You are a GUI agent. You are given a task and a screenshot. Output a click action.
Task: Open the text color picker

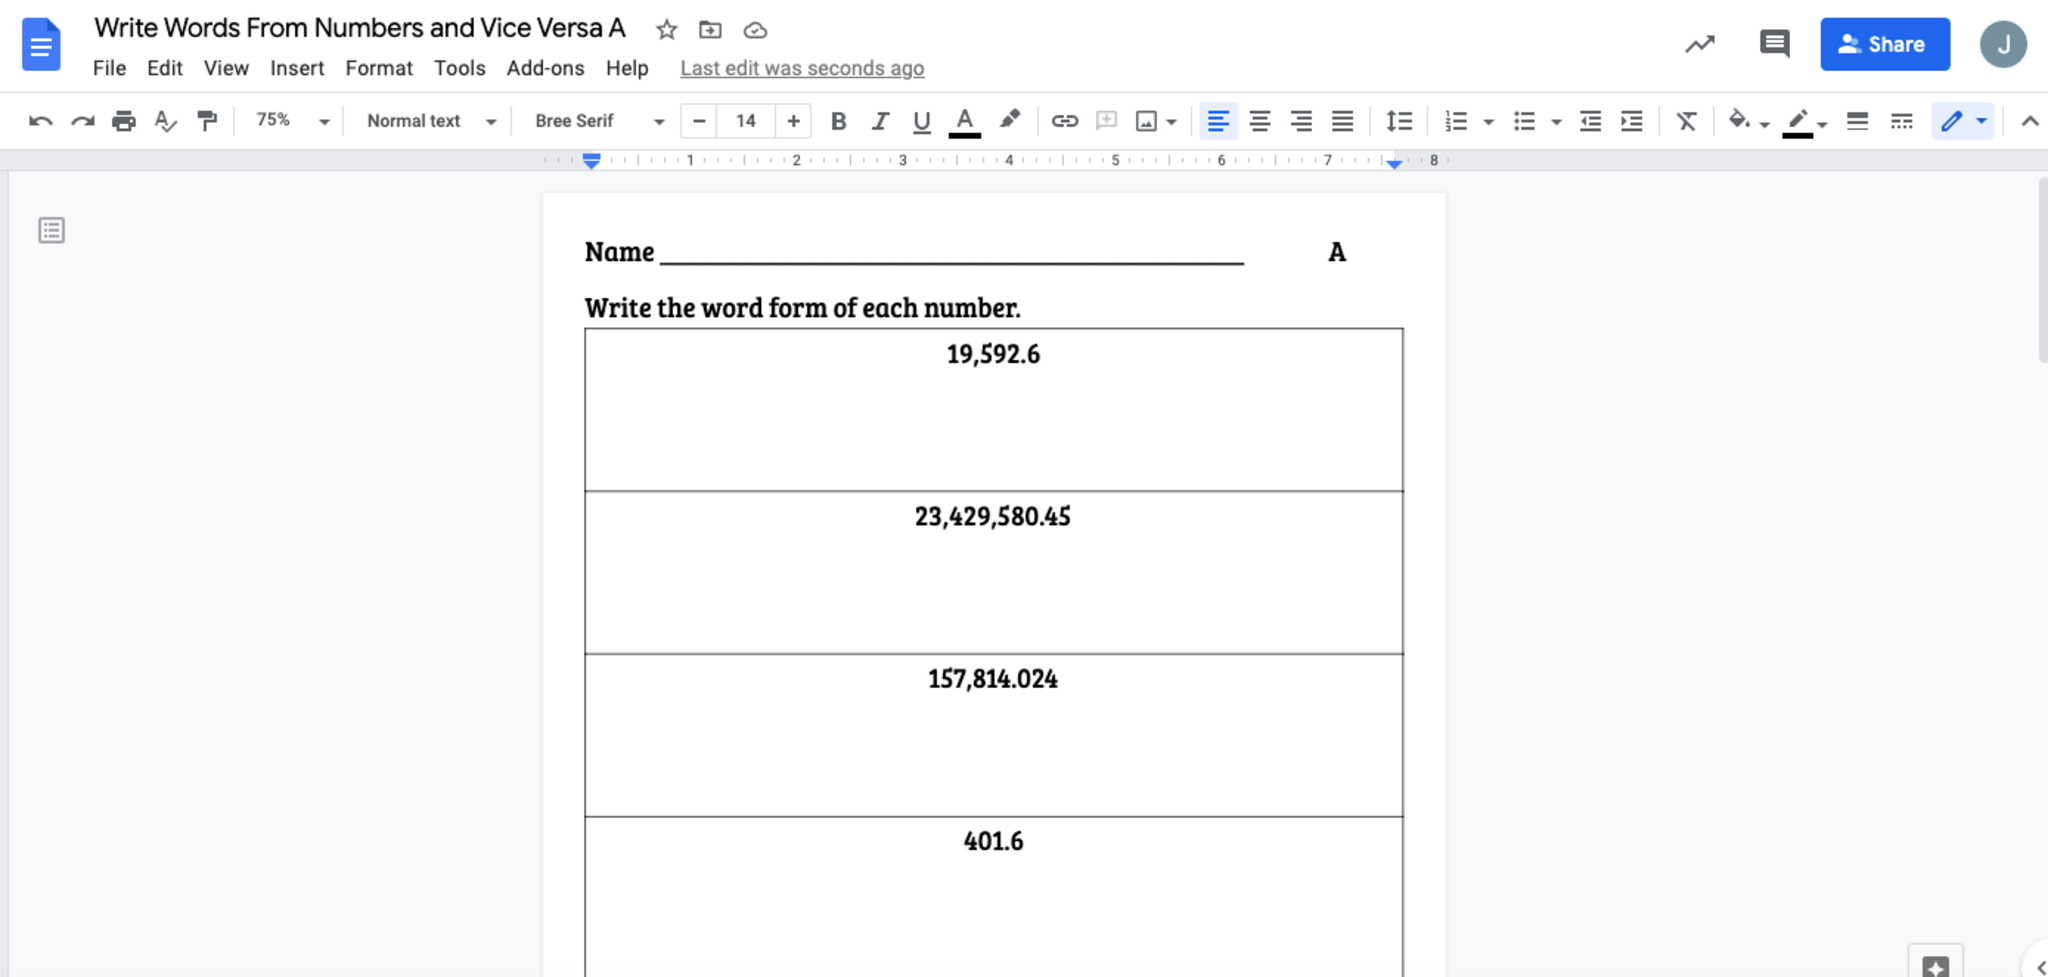[964, 121]
